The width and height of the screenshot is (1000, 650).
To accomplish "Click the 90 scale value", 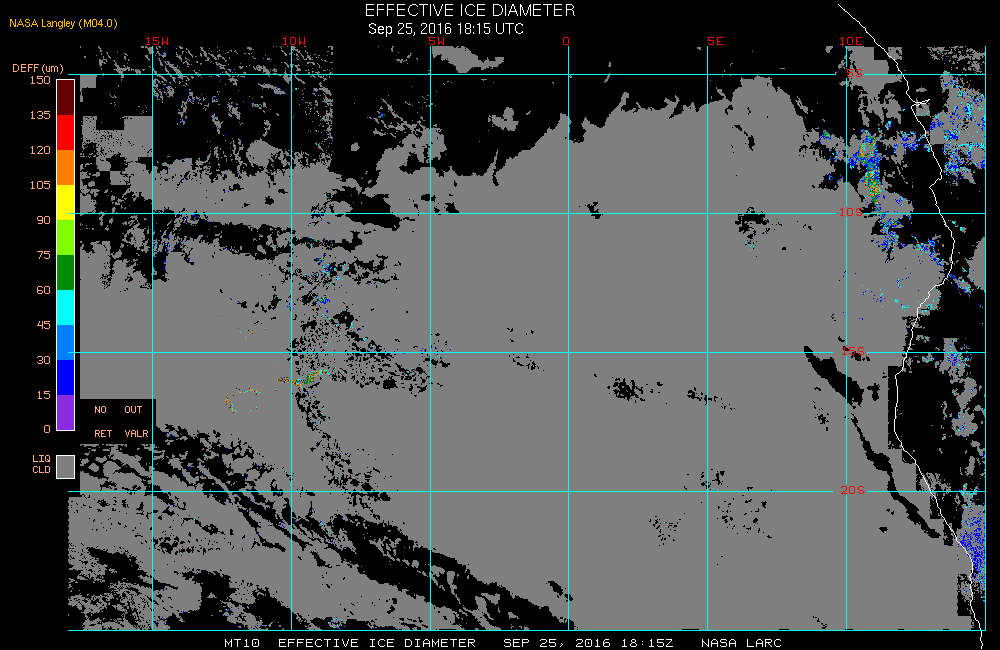I will click(x=43, y=221).
